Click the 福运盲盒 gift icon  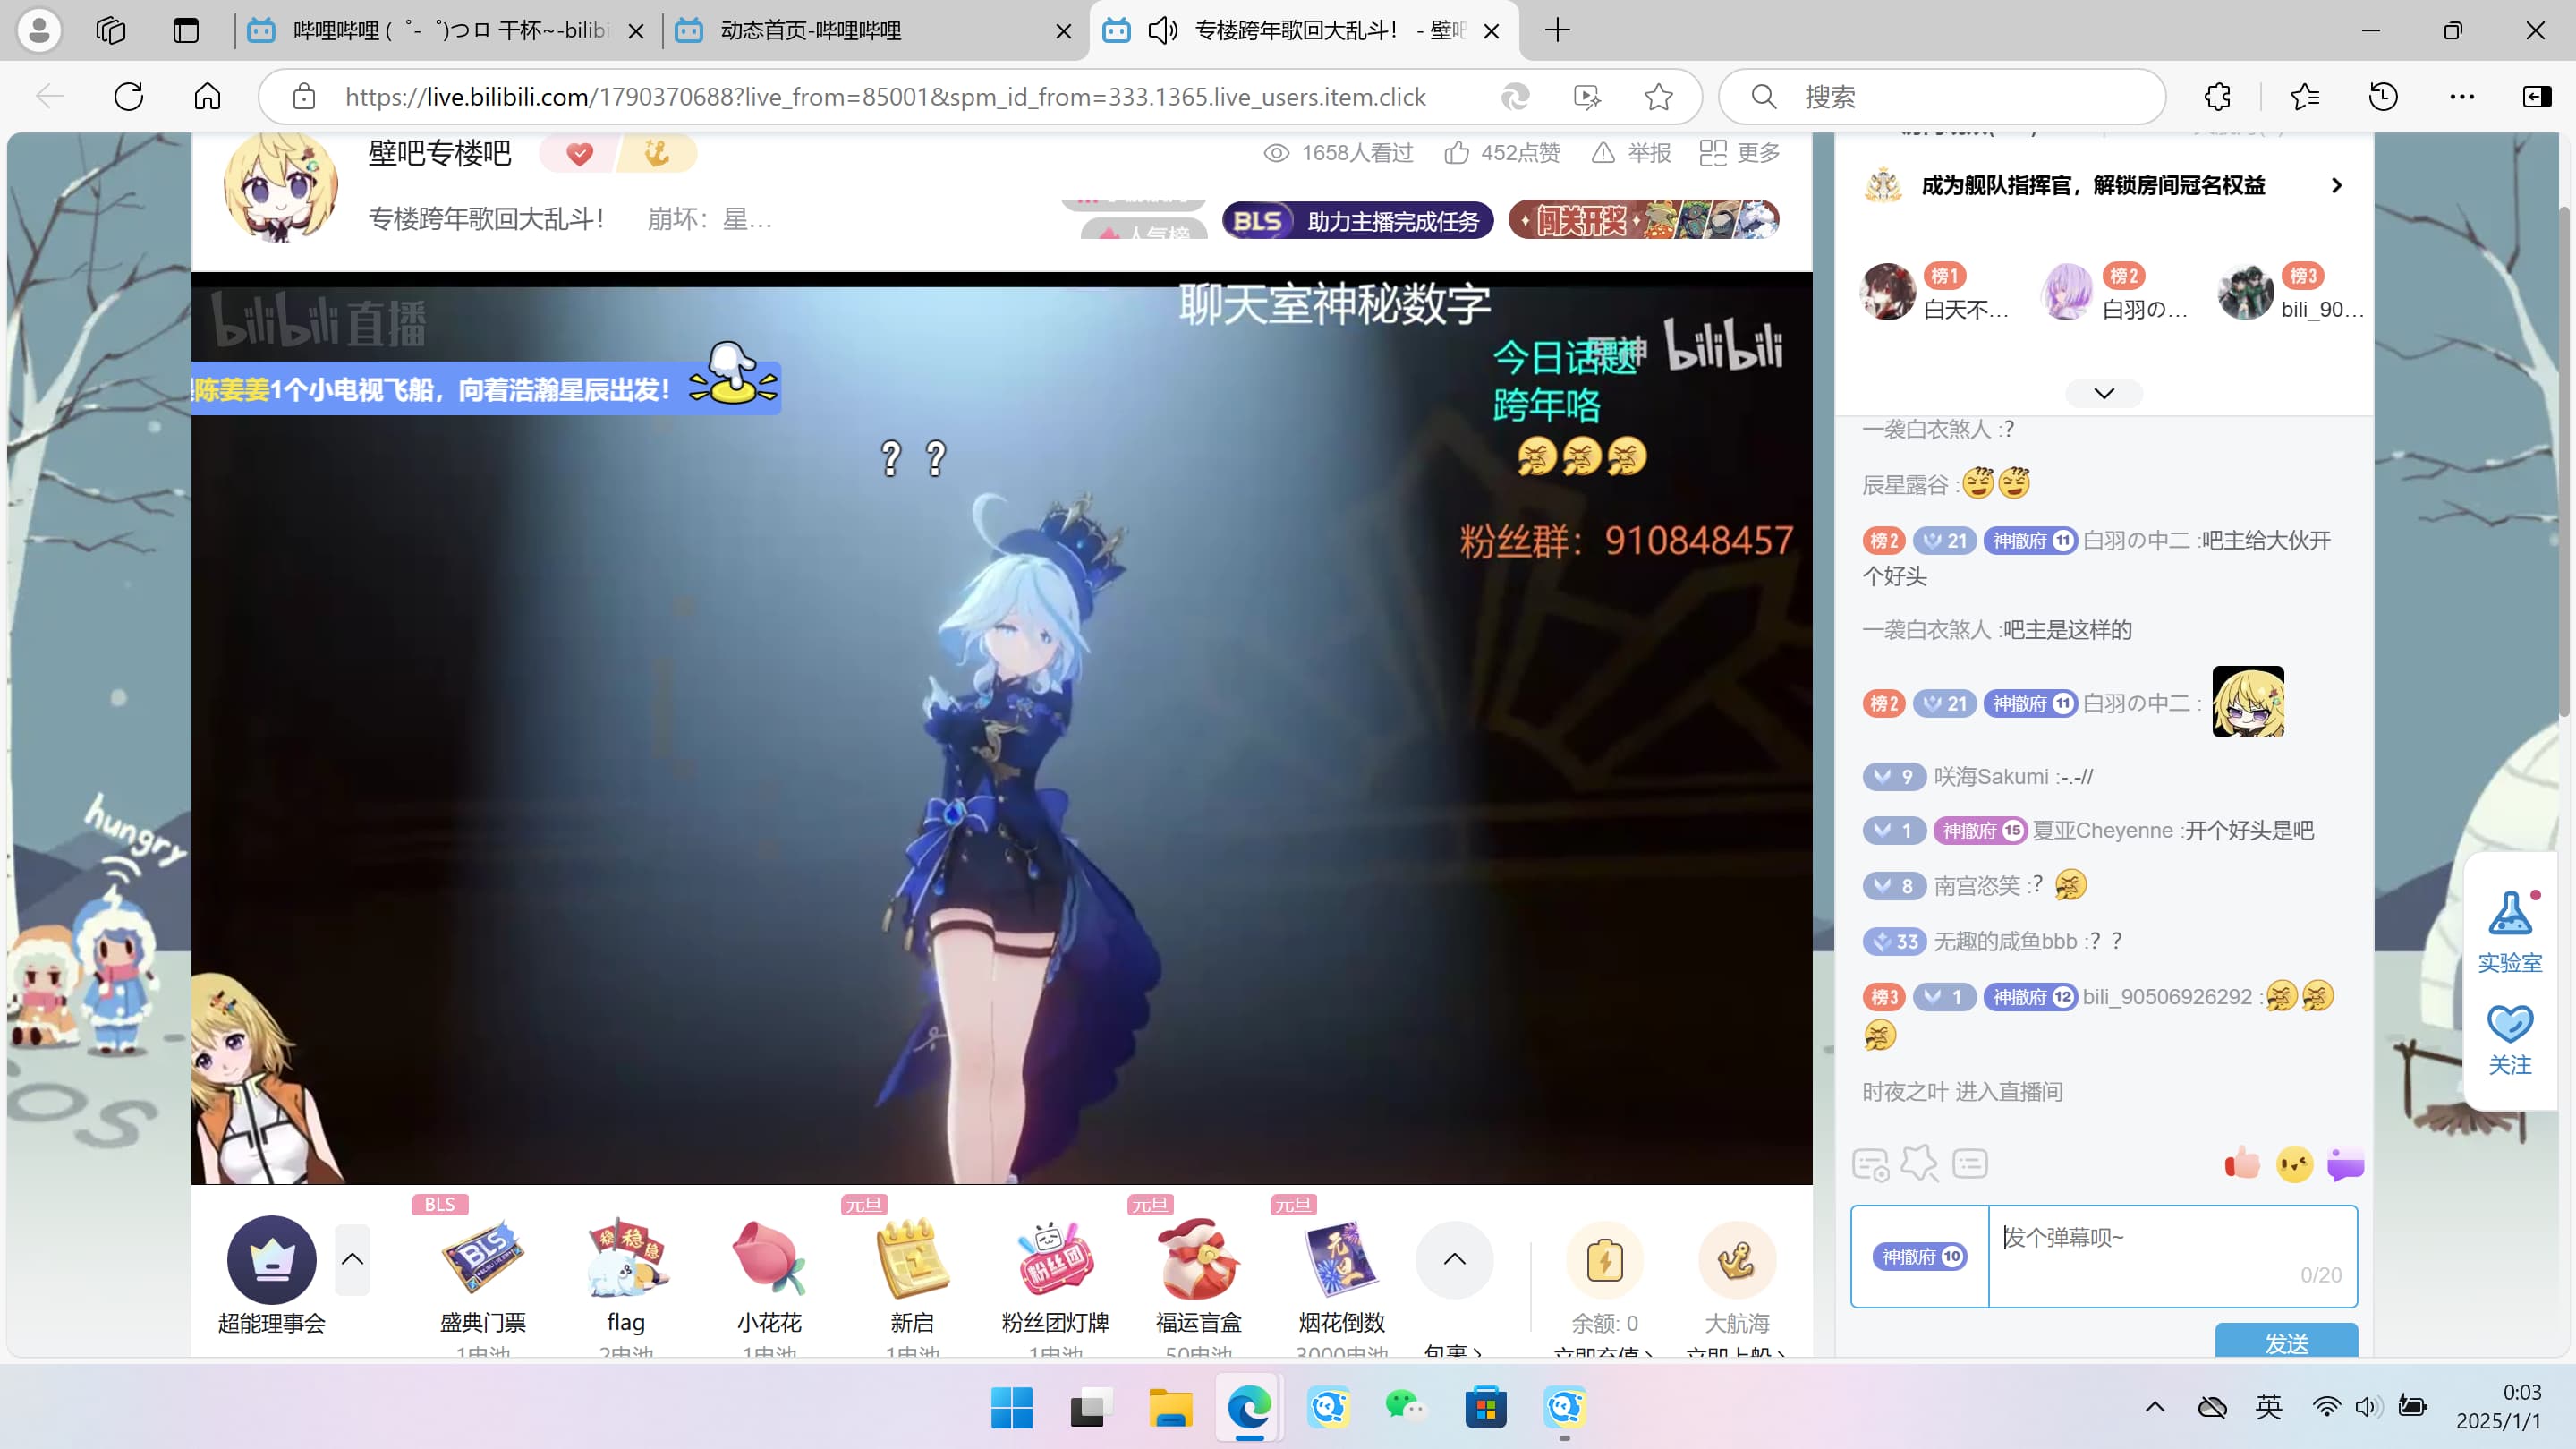pyautogui.click(x=1198, y=1258)
